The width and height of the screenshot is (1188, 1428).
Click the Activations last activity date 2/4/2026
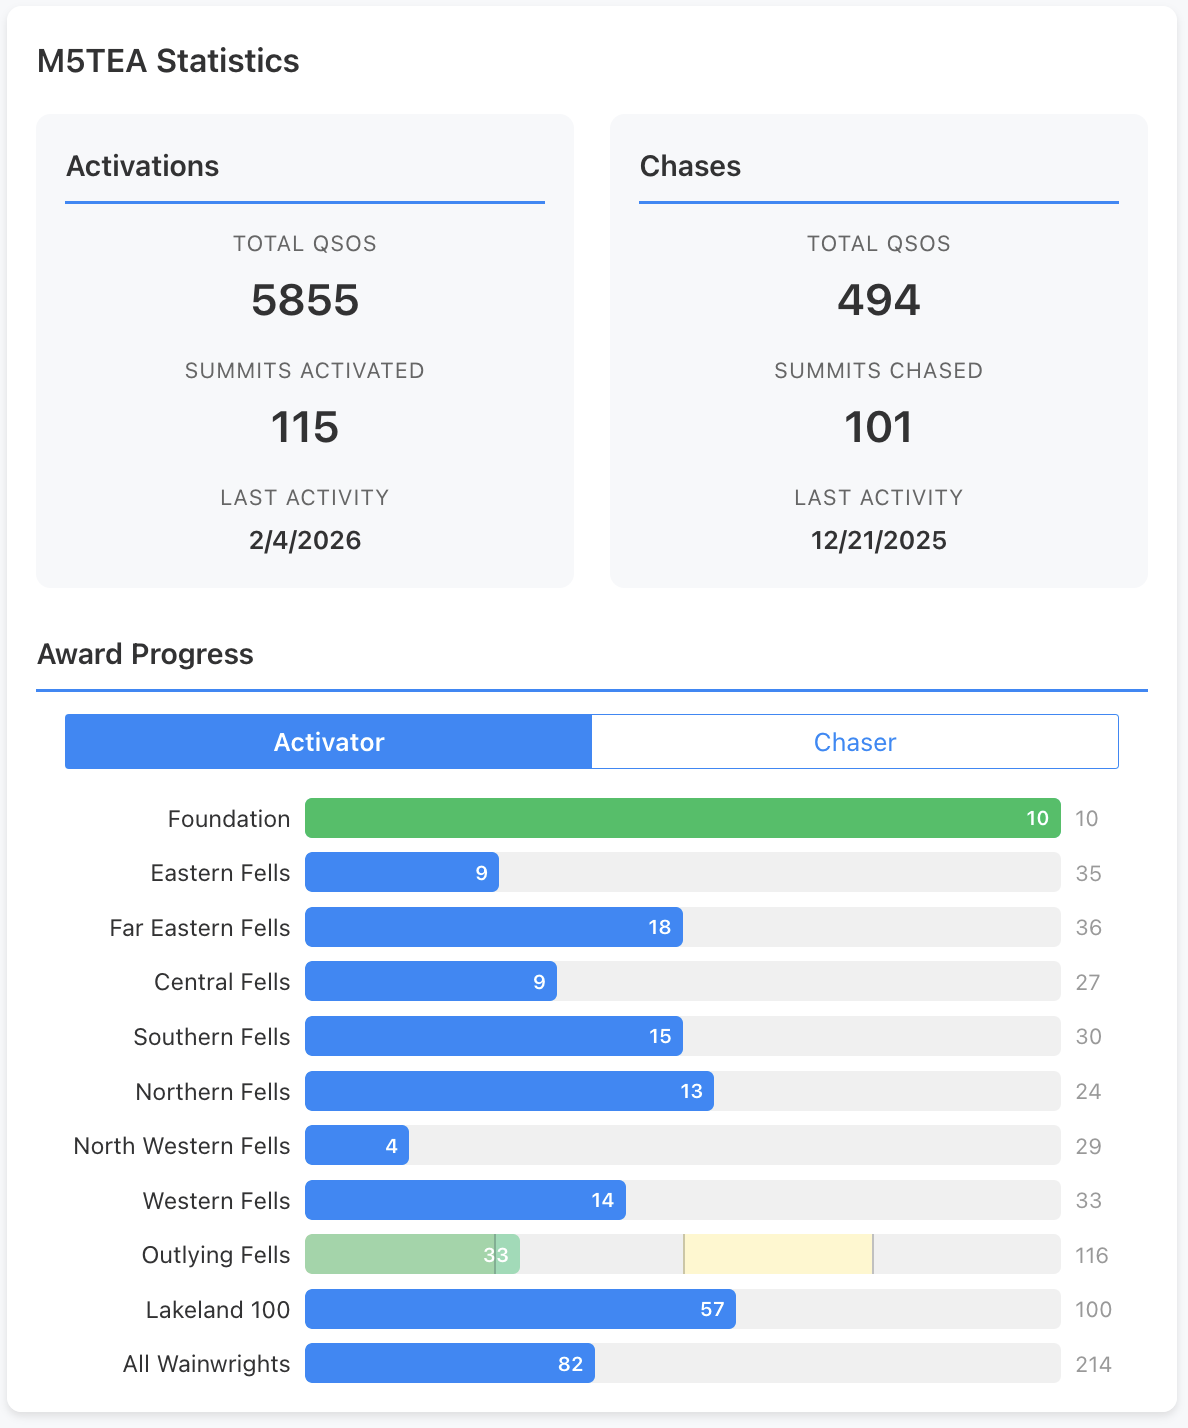tap(305, 540)
